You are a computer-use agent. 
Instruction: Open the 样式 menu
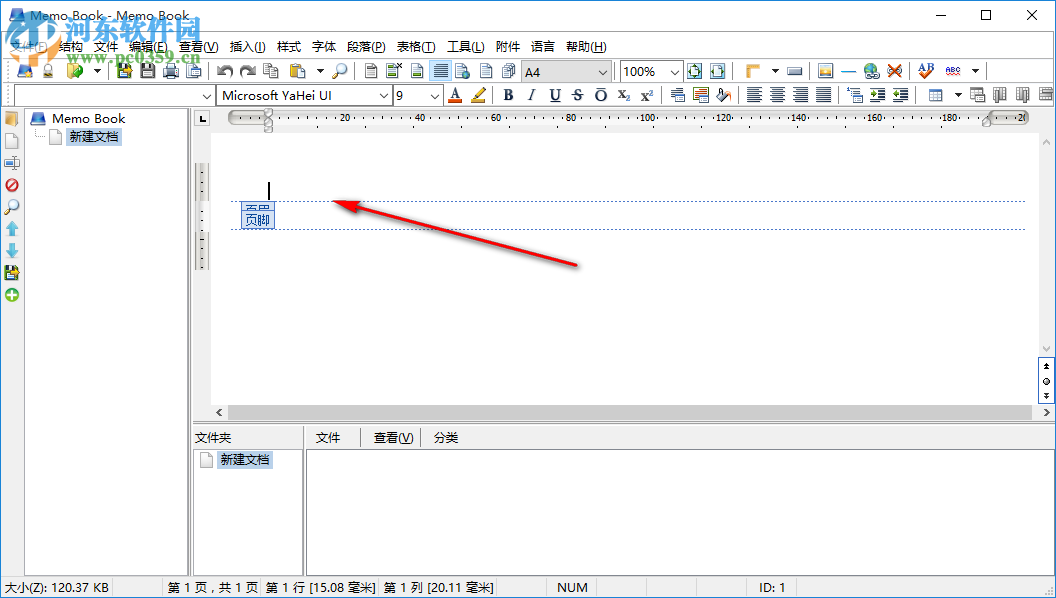[289, 46]
